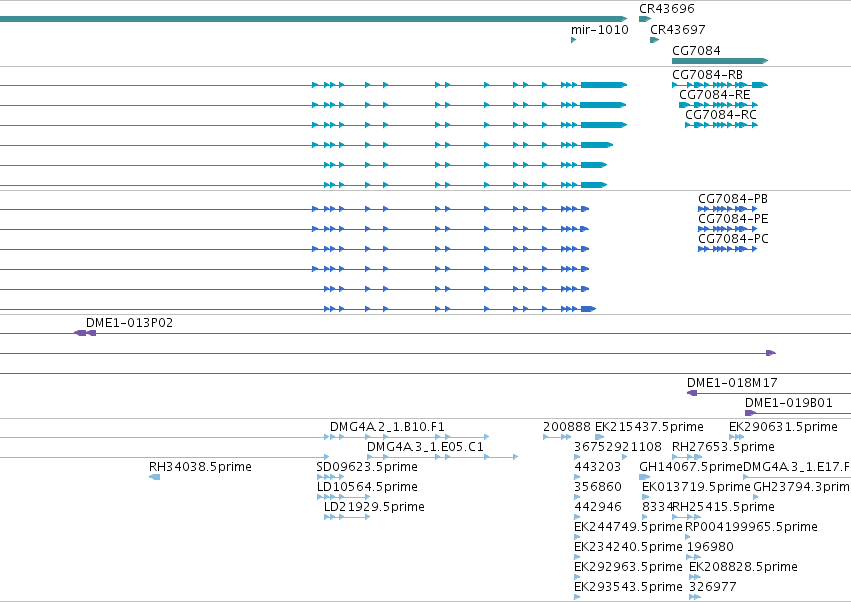Viewport: 851px width, 602px height.
Task: Select LD10564.5prime label
Action: pos(367,487)
